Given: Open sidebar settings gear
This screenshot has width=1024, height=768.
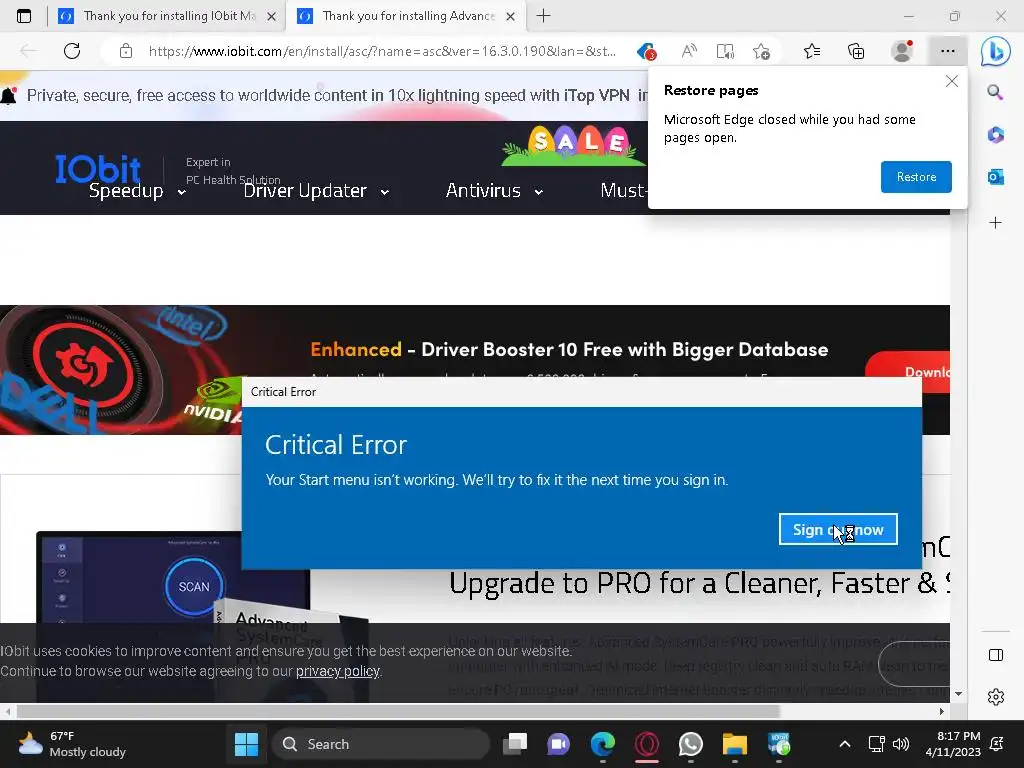Looking at the screenshot, I should (x=995, y=697).
